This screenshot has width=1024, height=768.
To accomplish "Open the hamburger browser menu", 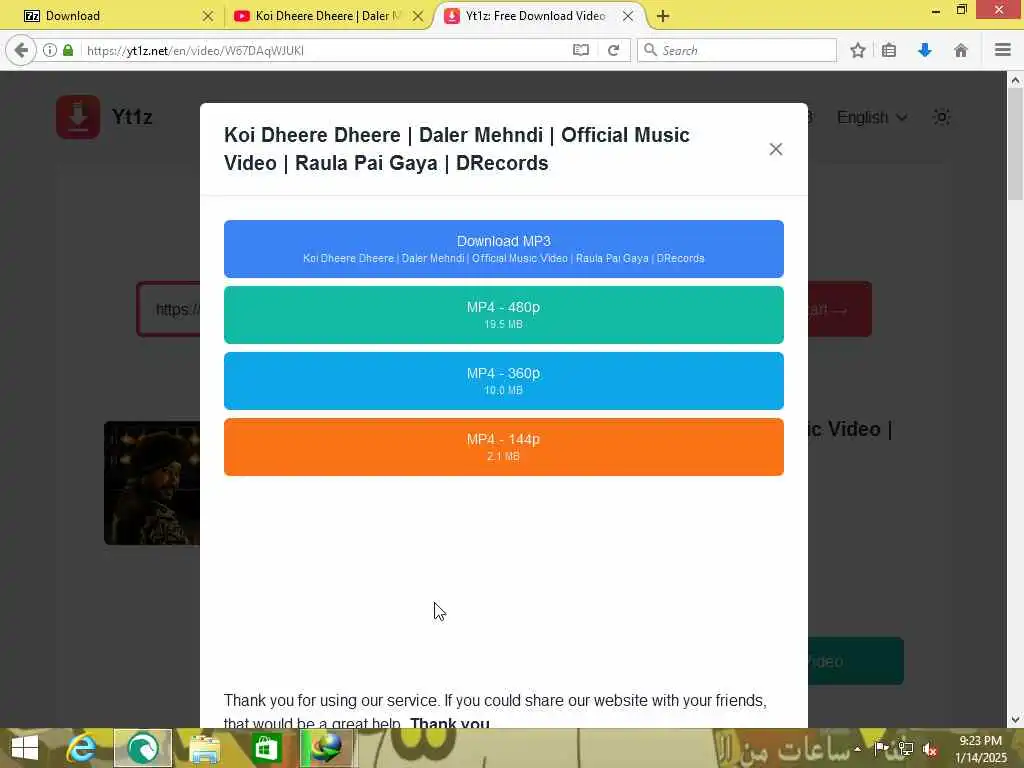I will [x=1002, y=50].
